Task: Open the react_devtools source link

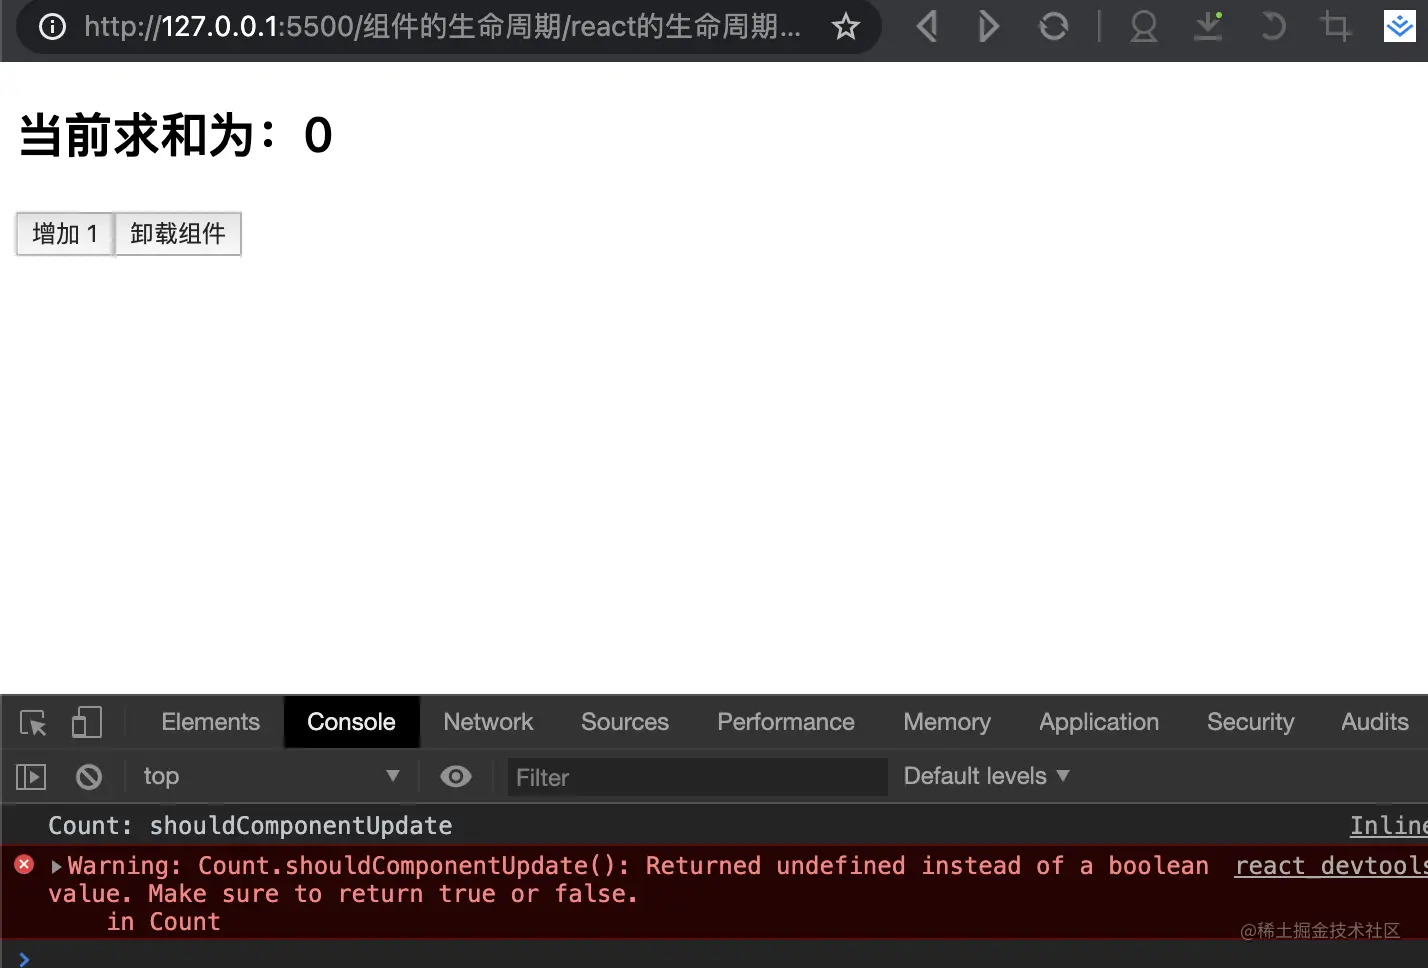Action: (x=1330, y=866)
